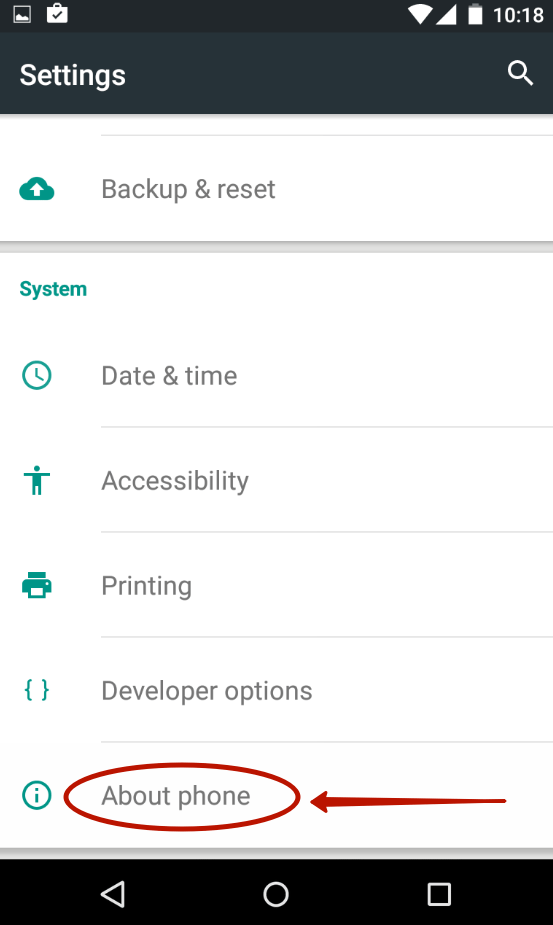Open the Settings search magnifier icon
The height and width of the screenshot is (925, 553).
(520, 73)
